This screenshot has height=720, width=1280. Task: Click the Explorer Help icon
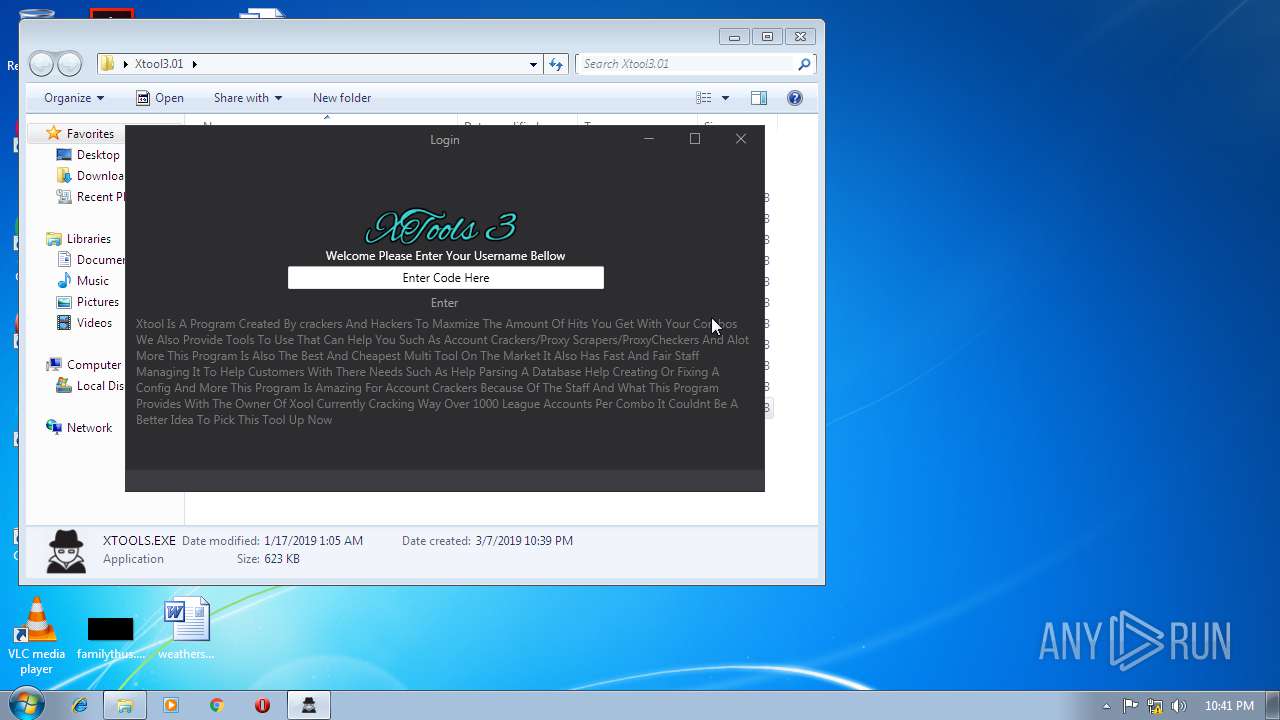795,98
